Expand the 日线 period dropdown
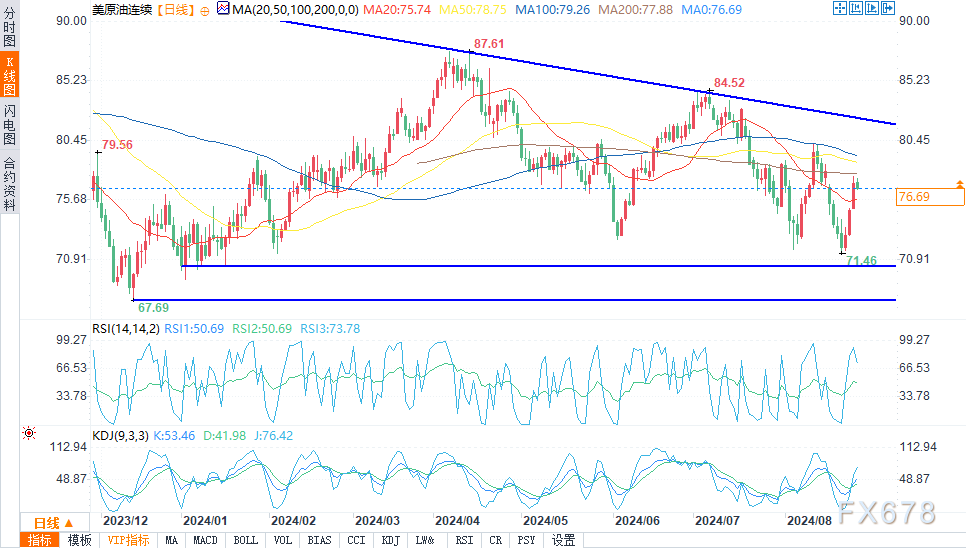966x548 pixels. [x=53, y=523]
